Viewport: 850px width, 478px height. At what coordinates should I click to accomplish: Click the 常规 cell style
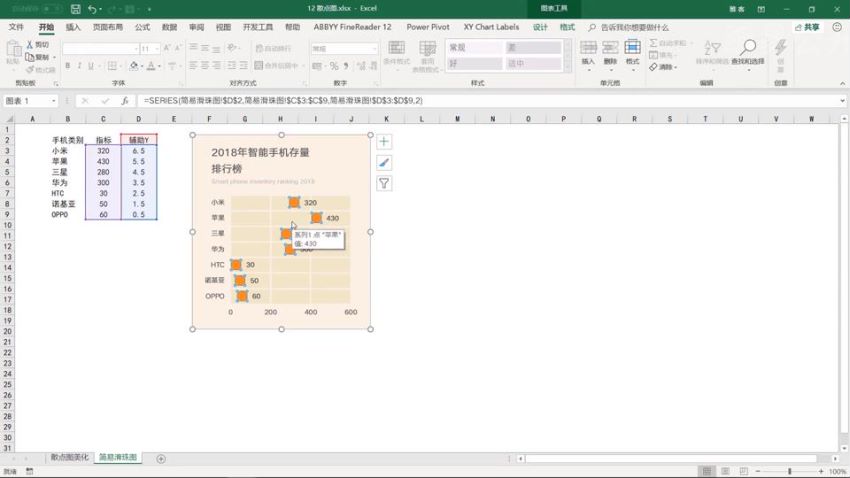(x=474, y=48)
